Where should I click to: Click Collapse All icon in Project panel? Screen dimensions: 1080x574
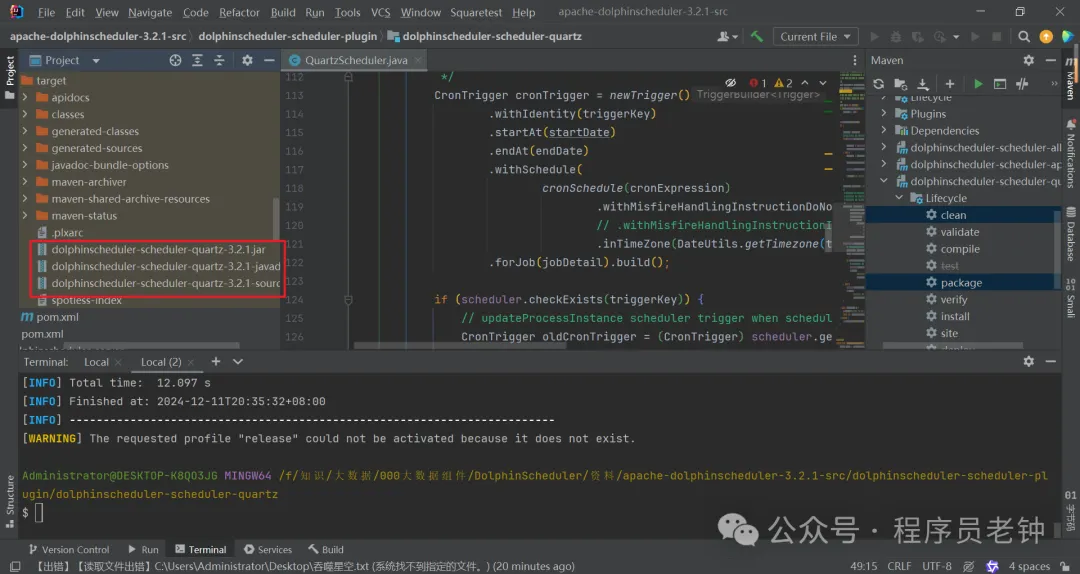click(219, 61)
